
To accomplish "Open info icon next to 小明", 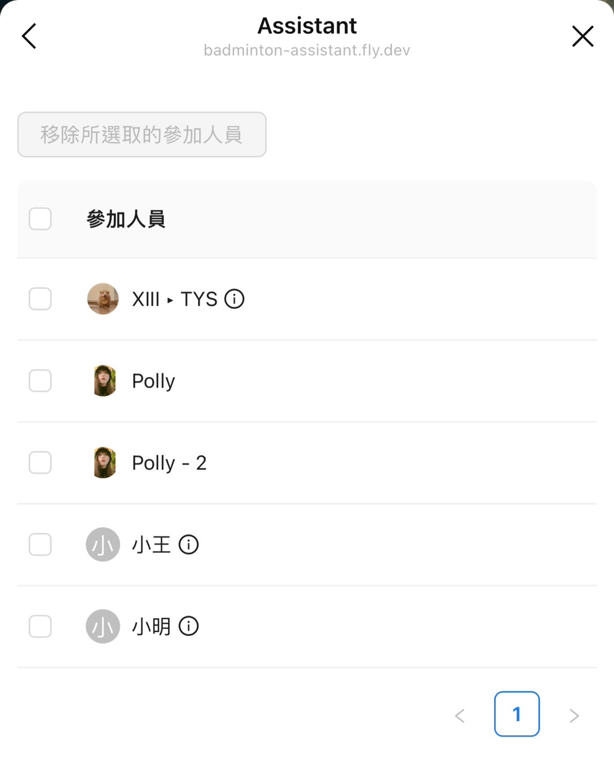I will coord(189,626).
